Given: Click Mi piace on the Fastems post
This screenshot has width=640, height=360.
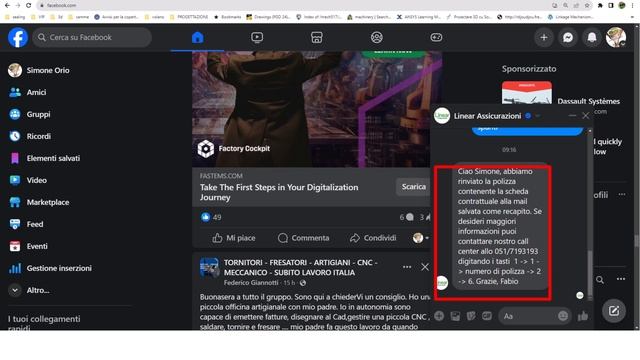Looking at the screenshot, I should tap(233, 238).
